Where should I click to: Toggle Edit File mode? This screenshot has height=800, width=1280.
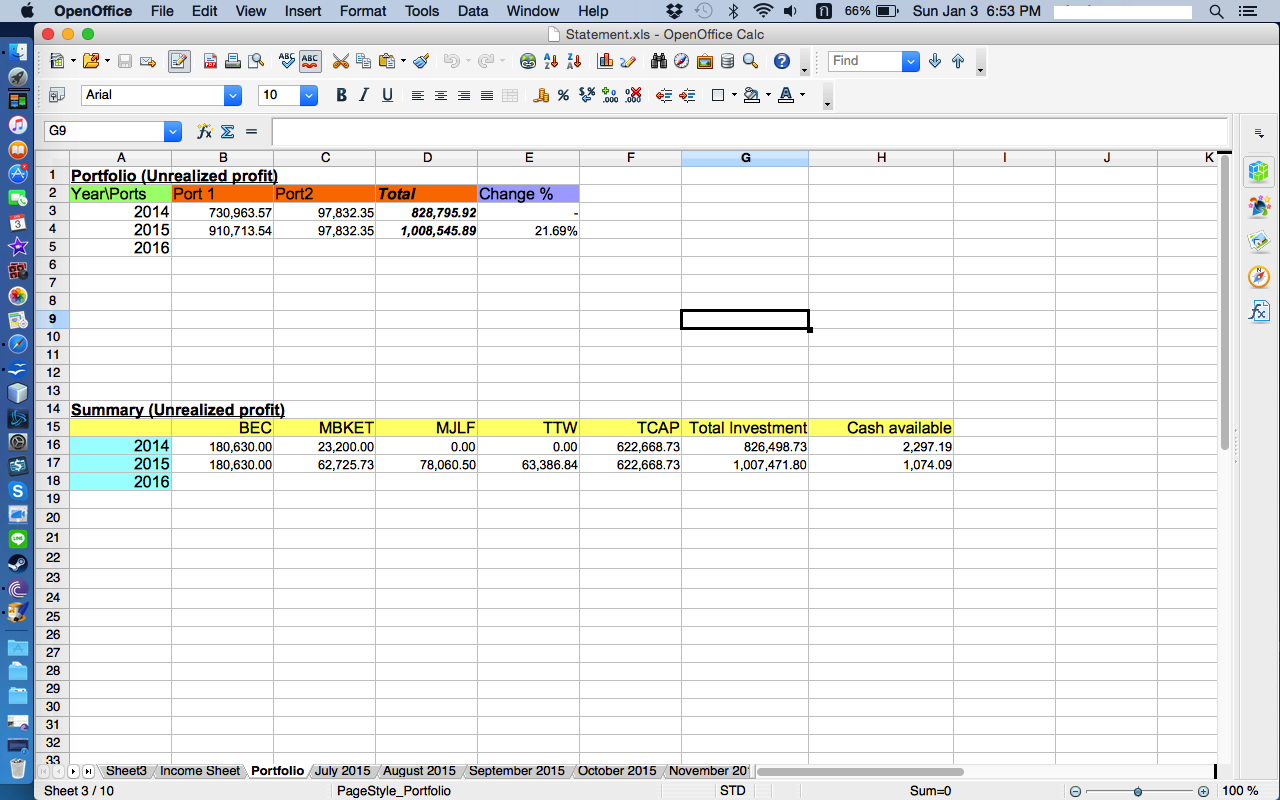click(179, 61)
